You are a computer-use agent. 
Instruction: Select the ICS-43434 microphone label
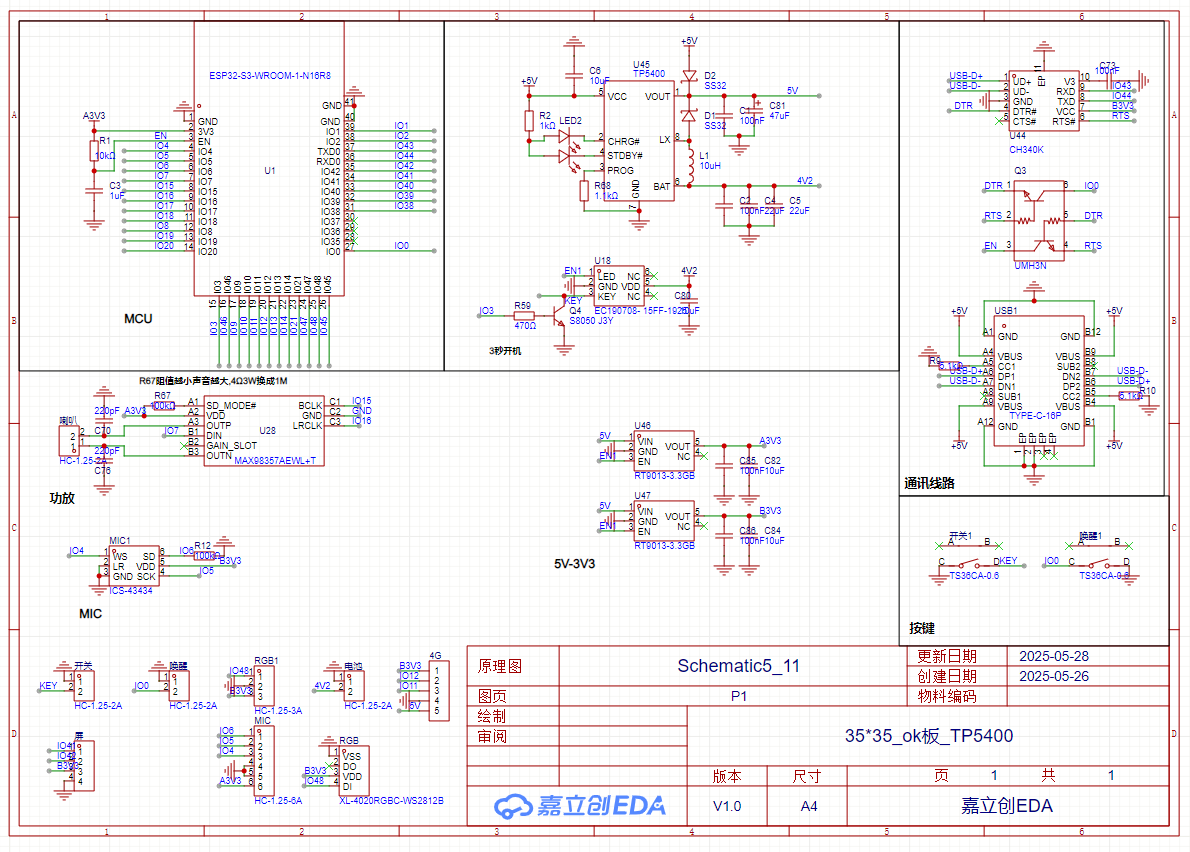point(131,590)
